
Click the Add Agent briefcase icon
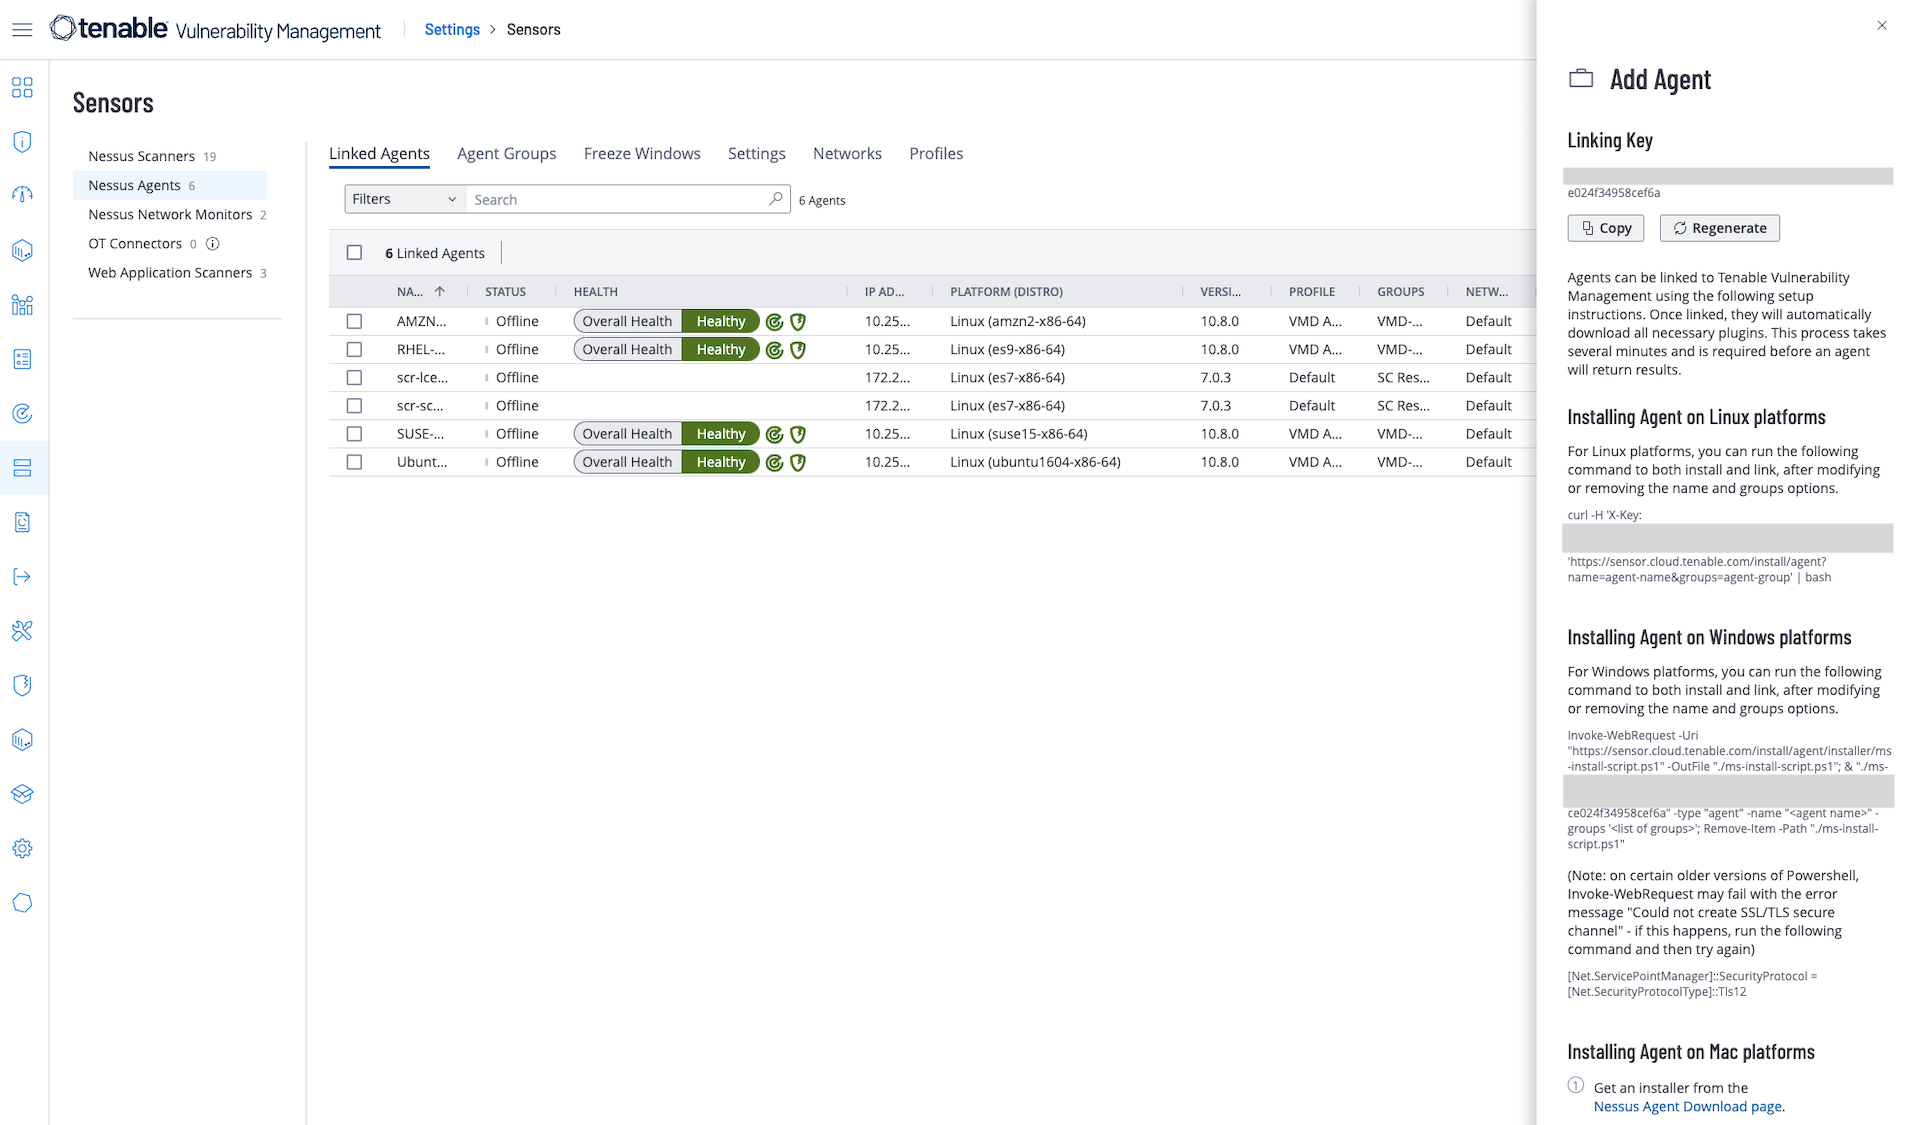pyautogui.click(x=1581, y=78)
